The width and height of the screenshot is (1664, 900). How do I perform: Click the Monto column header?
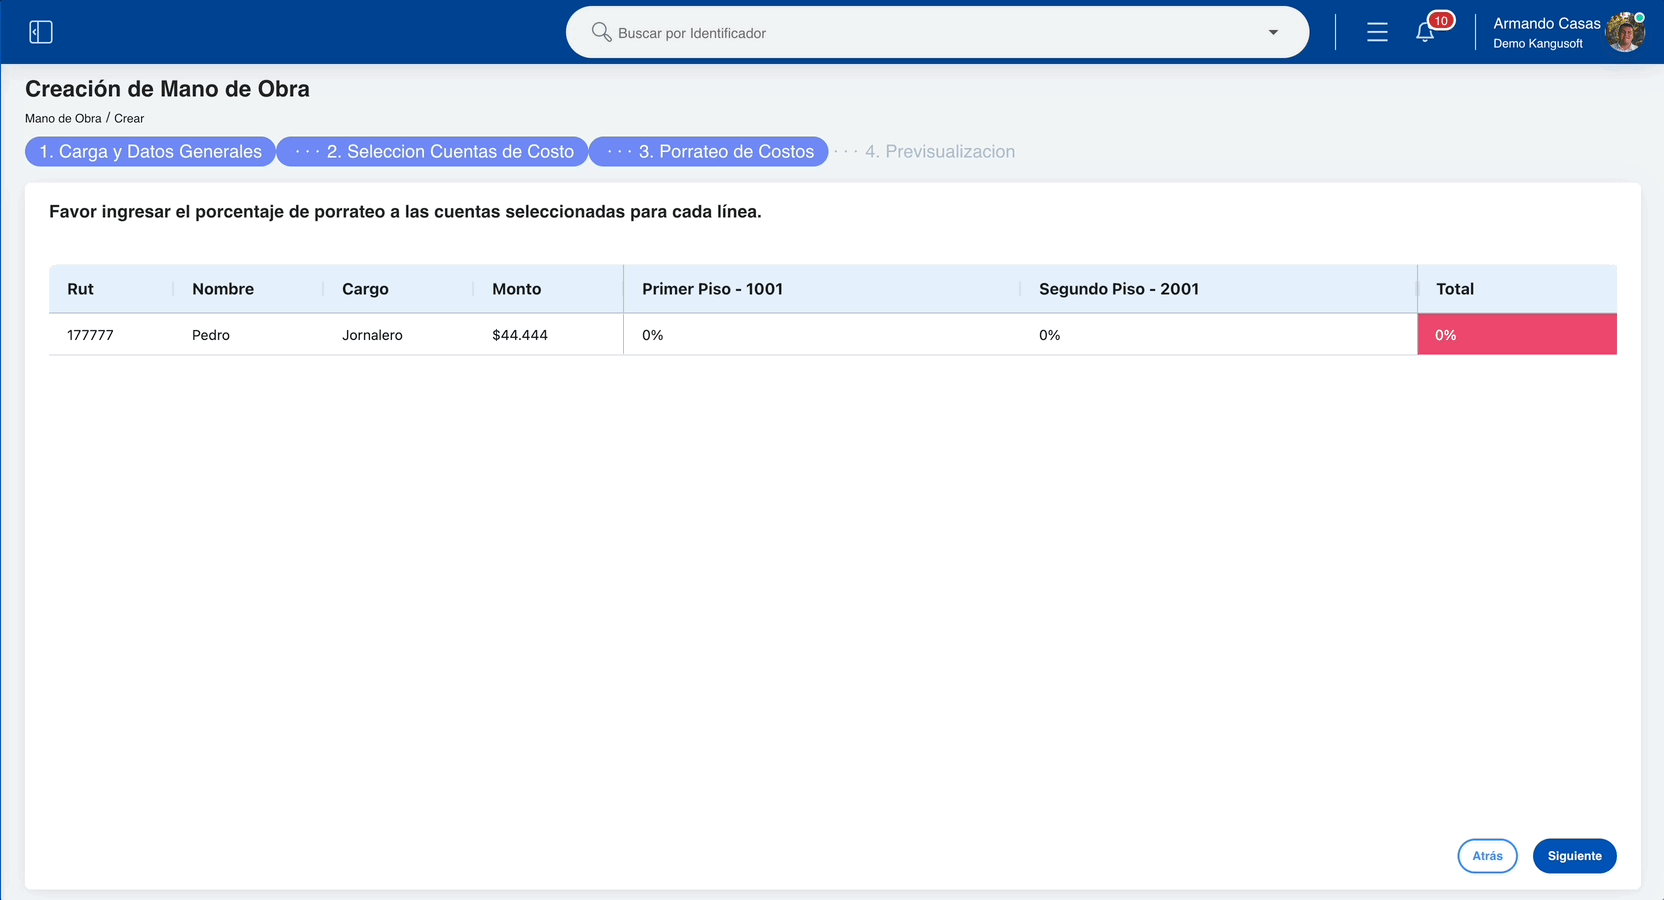(x=548, y=289)
